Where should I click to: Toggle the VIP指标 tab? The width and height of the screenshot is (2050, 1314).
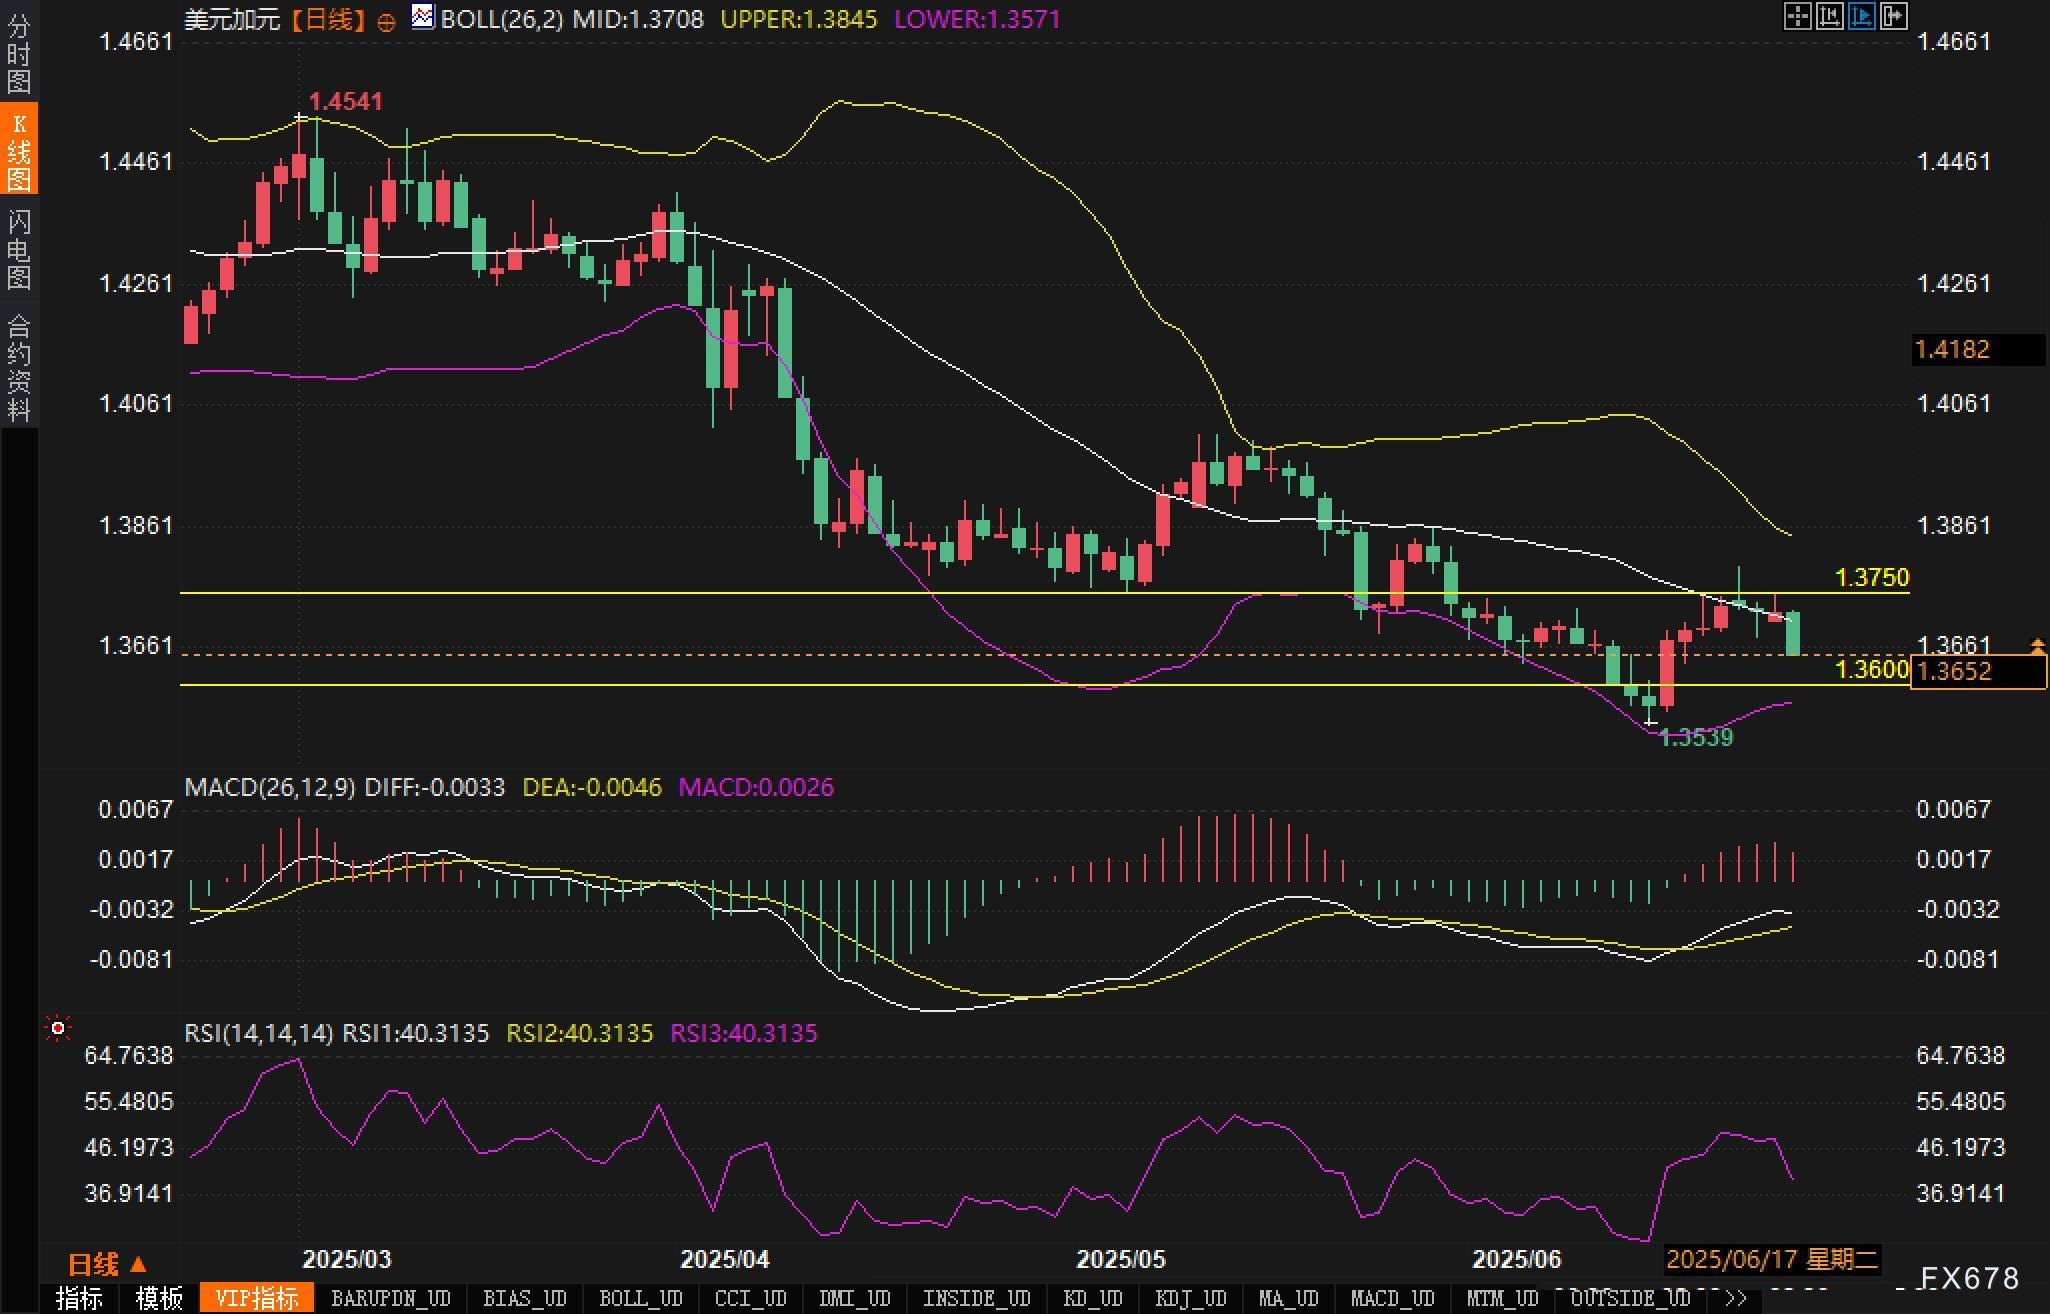(x=256, y=1299)
